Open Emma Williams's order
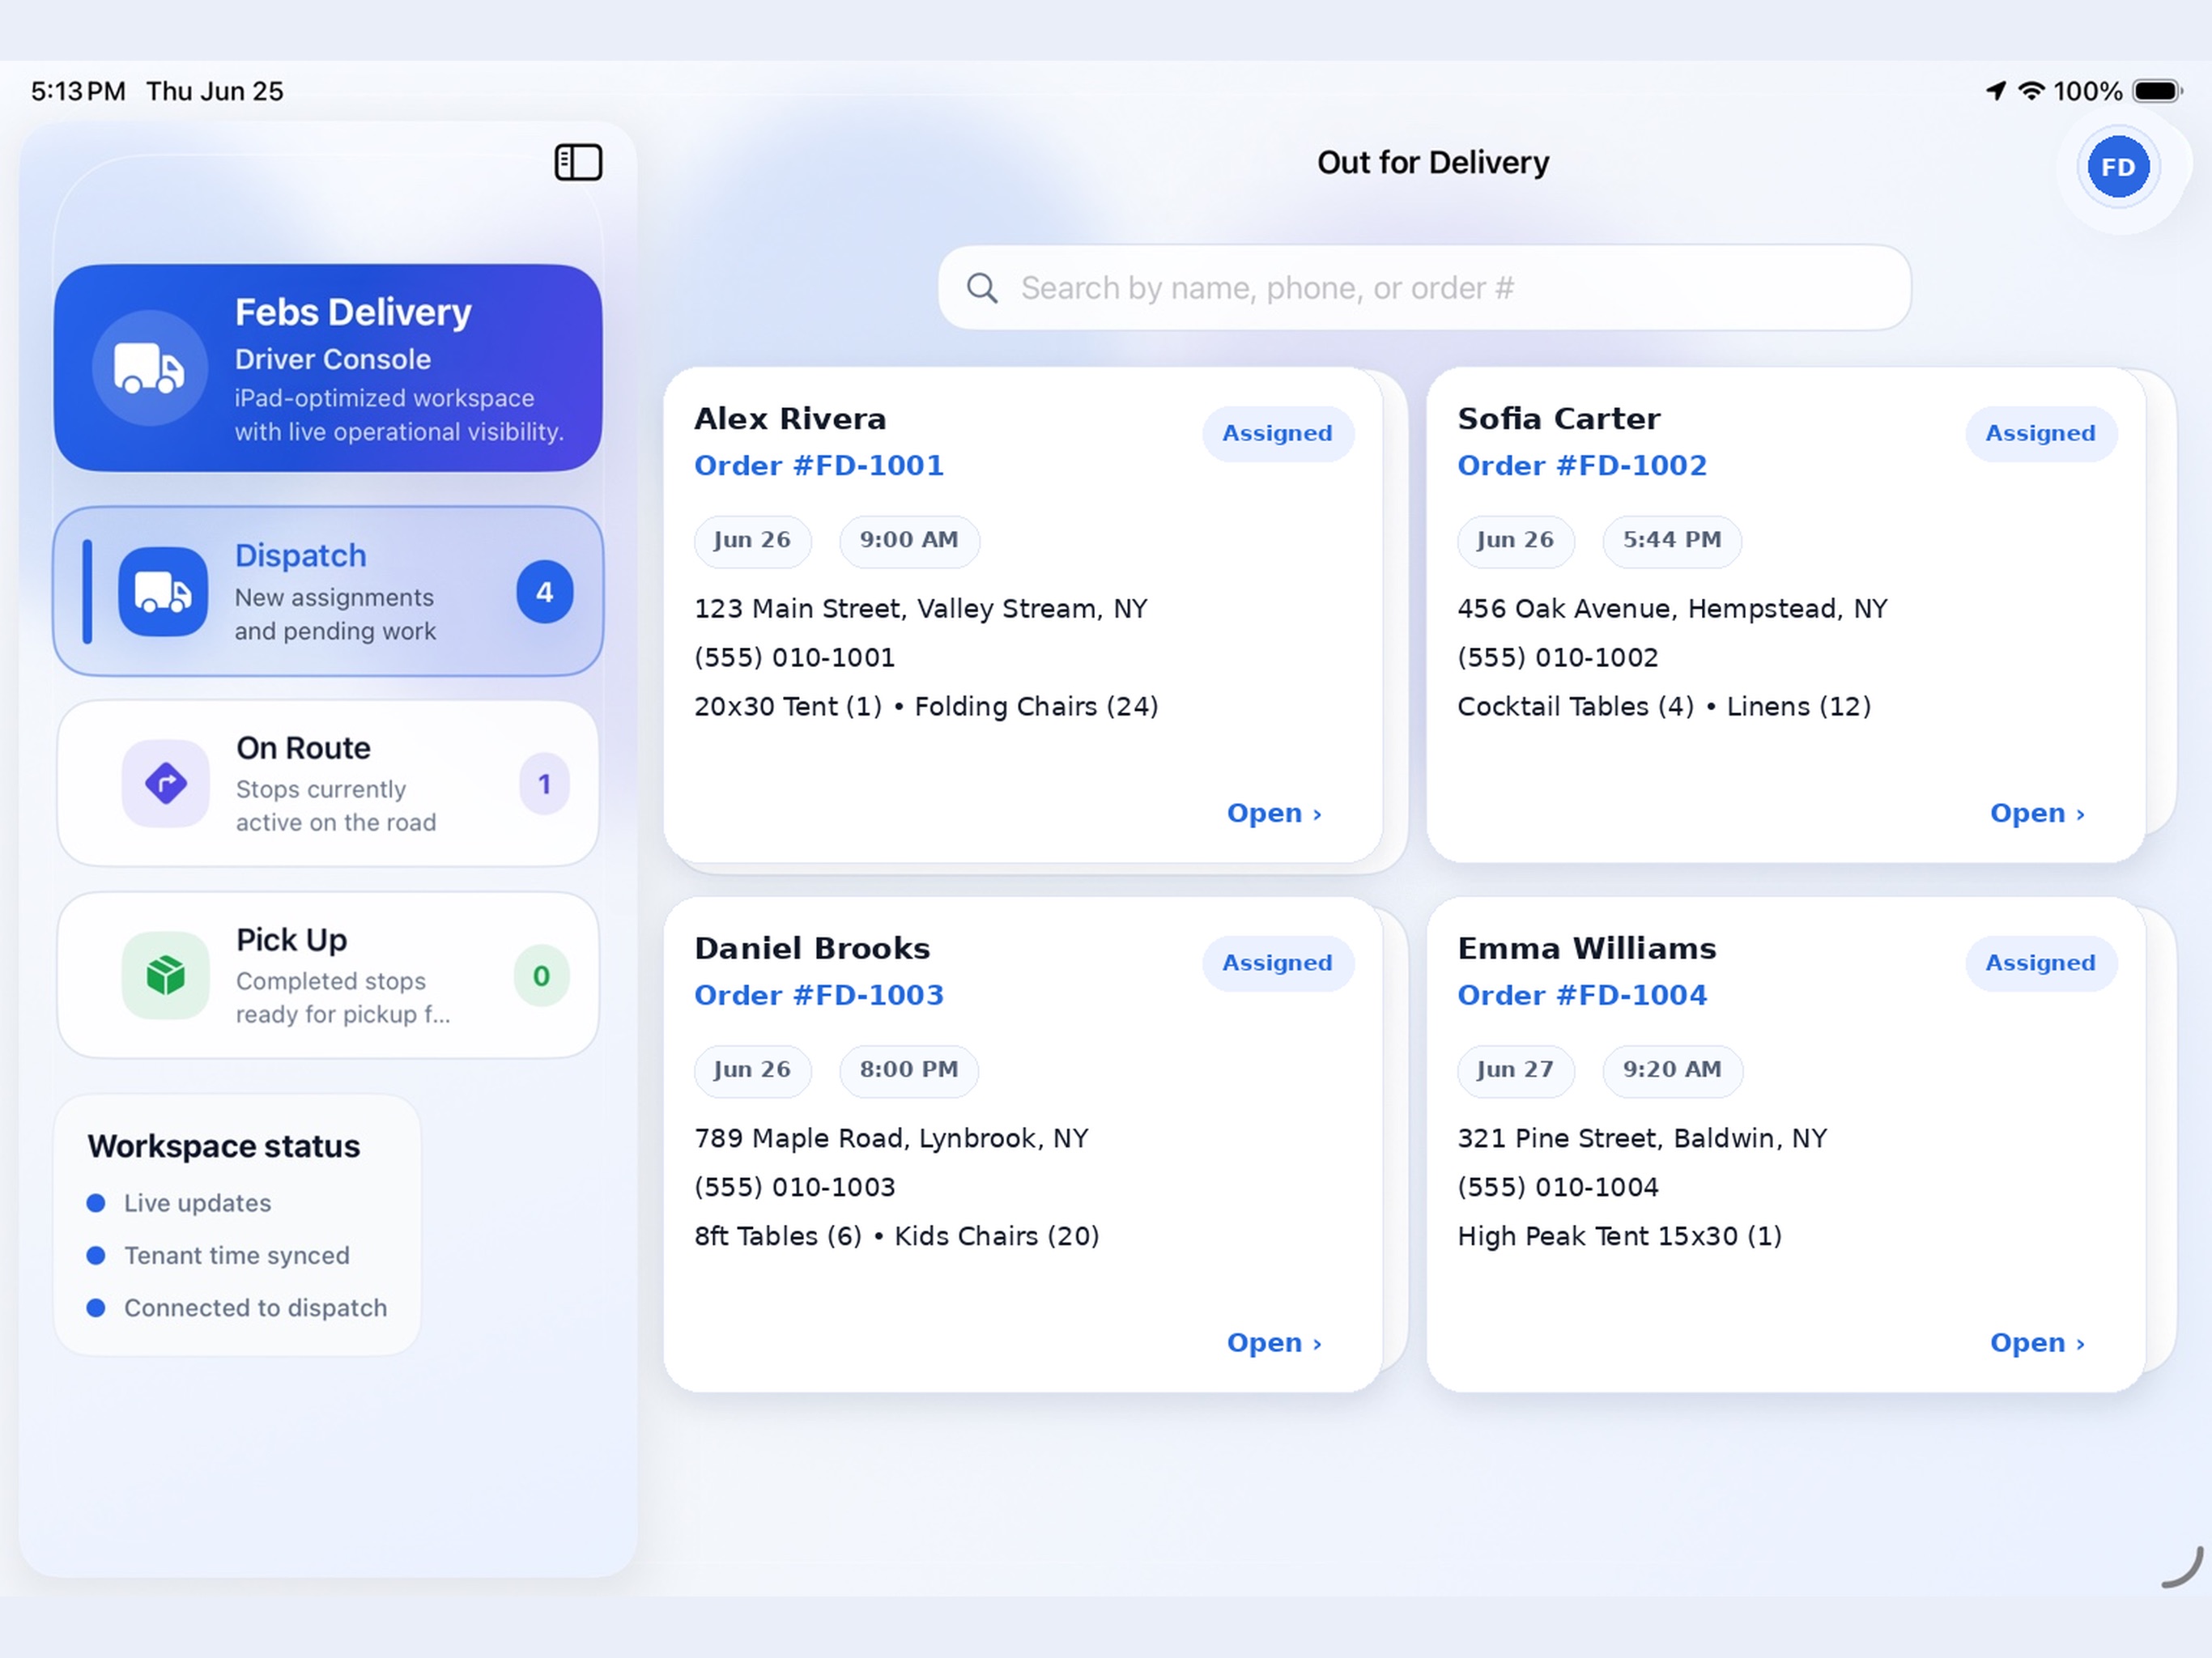Viewport: 2212px width, 1658px height. [2037, 1342]
